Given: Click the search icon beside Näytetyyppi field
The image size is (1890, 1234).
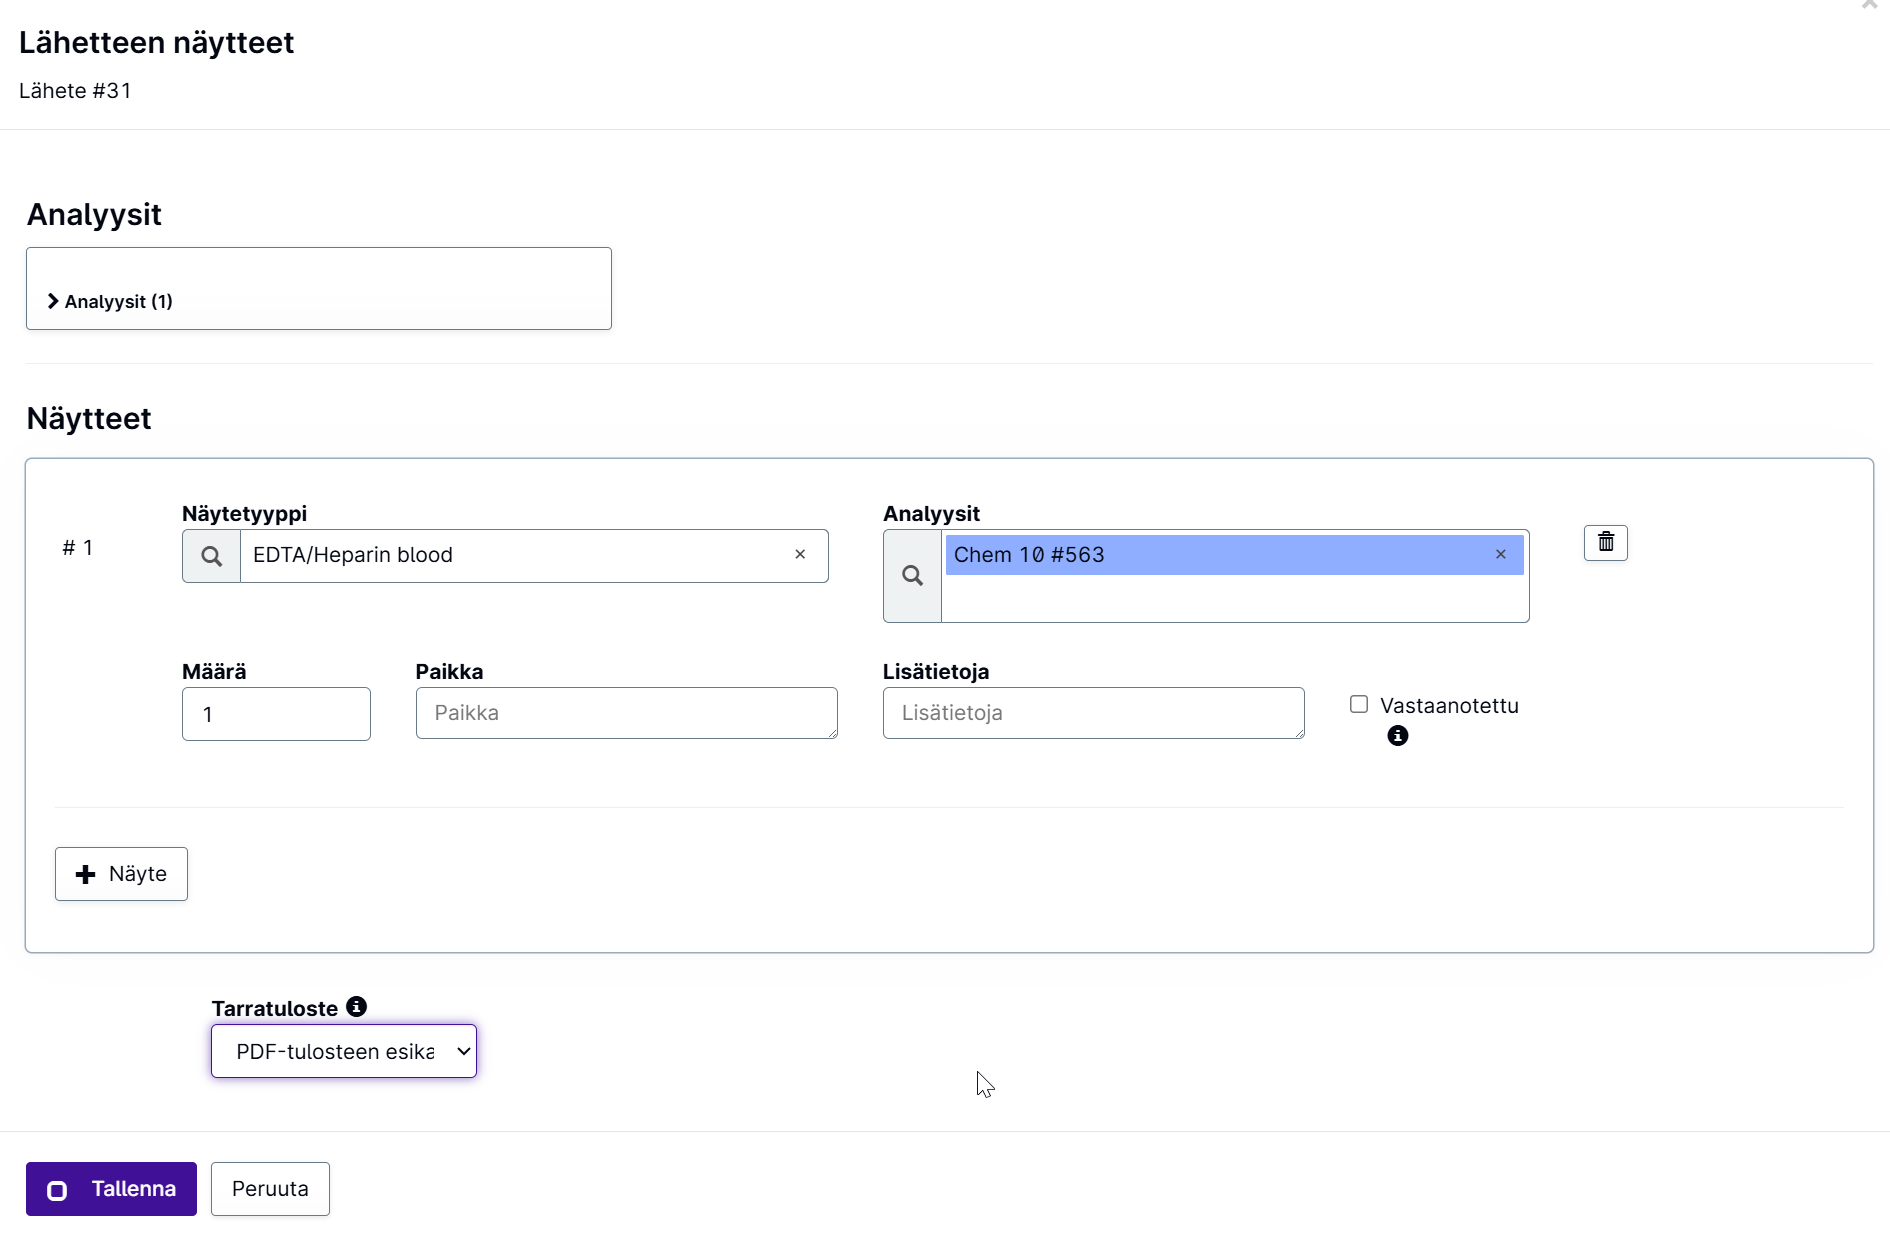Looking at the screenshot, I should point(211,556).
